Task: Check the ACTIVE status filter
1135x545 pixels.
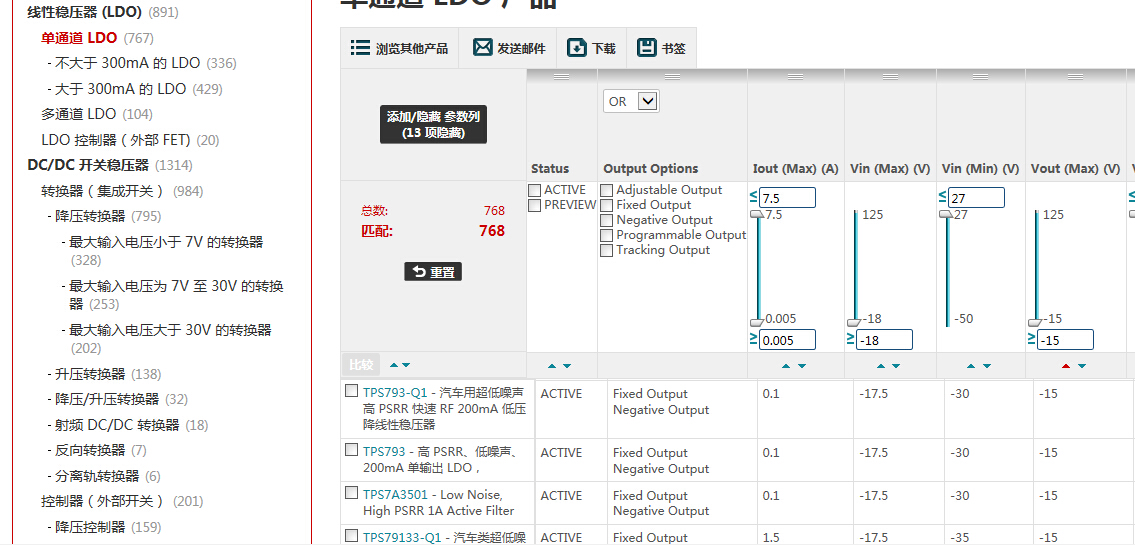Action: tap(535, 190)
